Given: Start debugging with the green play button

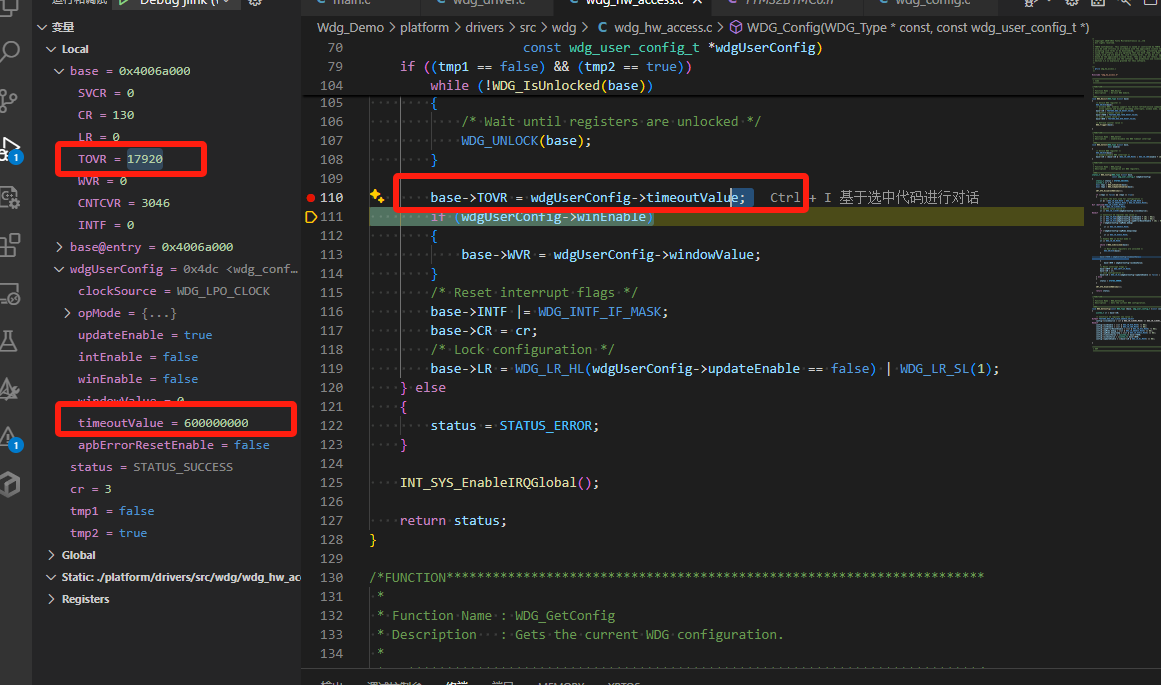Looking at the screenshot, I should point(124,3).
